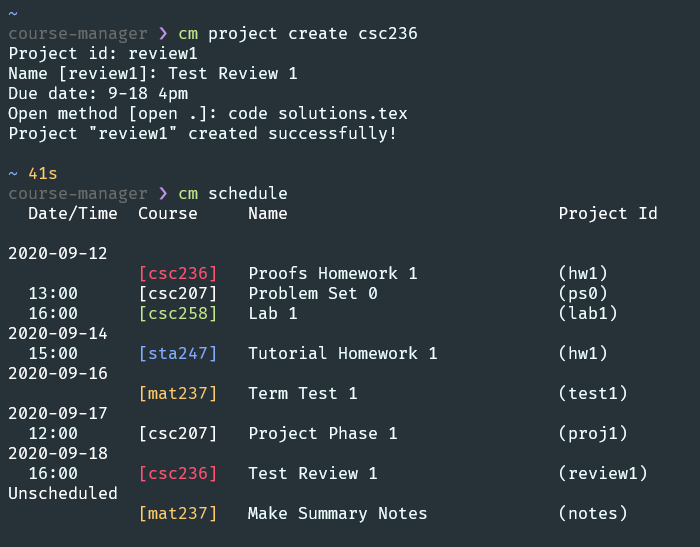Select the "Course" column header
This screenshot has height=547, width=700.
167,213
